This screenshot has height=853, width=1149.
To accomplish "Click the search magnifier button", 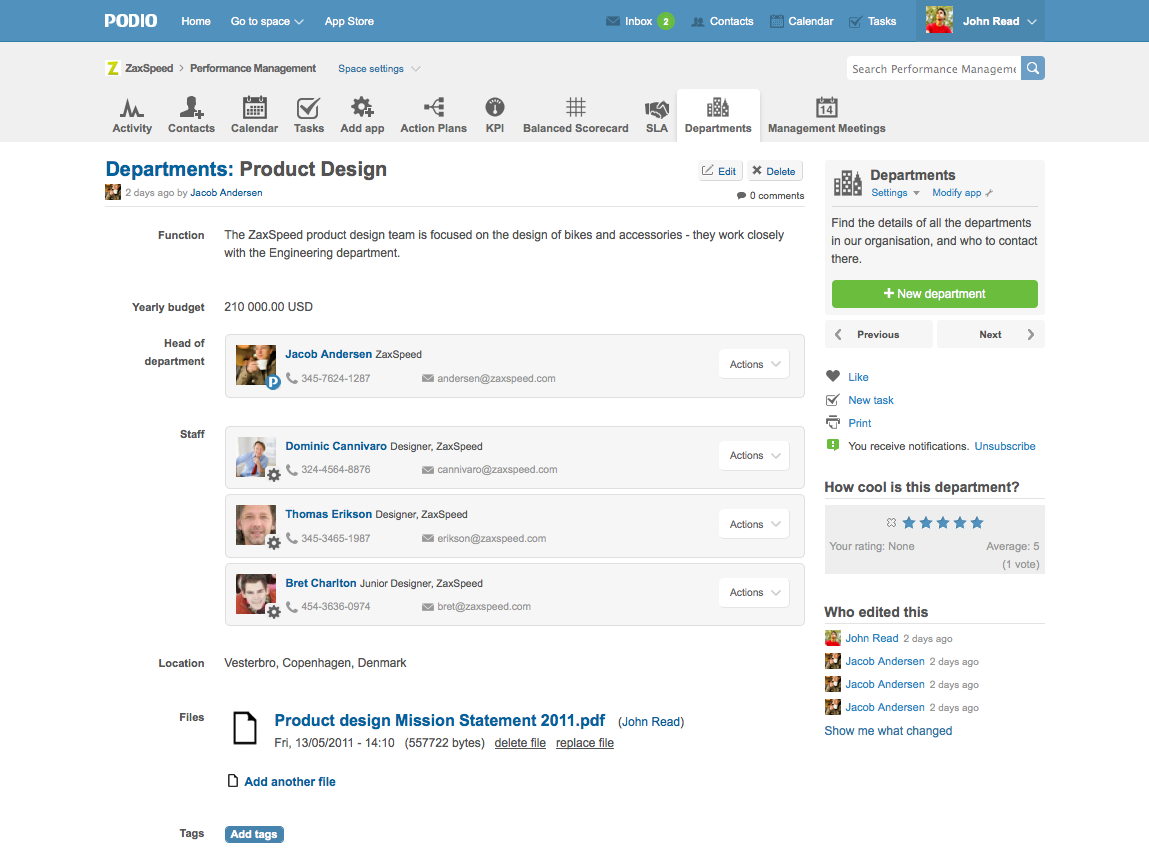I will click(1033, 69).
